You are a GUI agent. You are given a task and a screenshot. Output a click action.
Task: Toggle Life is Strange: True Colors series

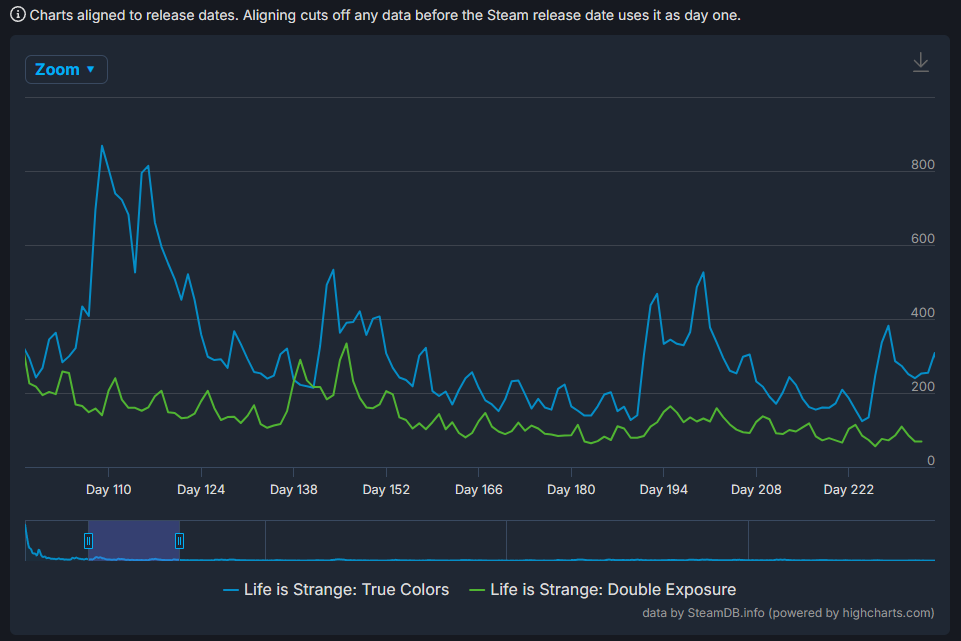336,590
